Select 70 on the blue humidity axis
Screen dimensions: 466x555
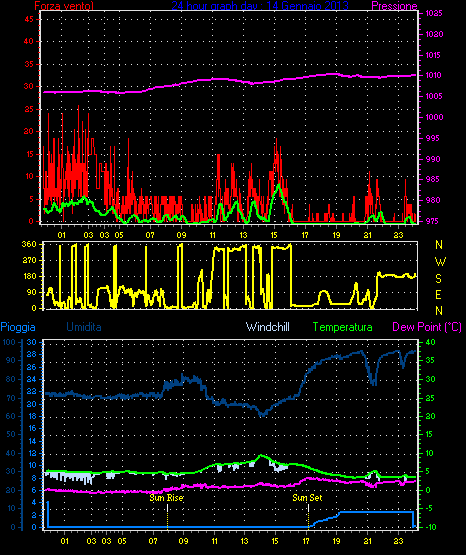[x=11, y=398]
